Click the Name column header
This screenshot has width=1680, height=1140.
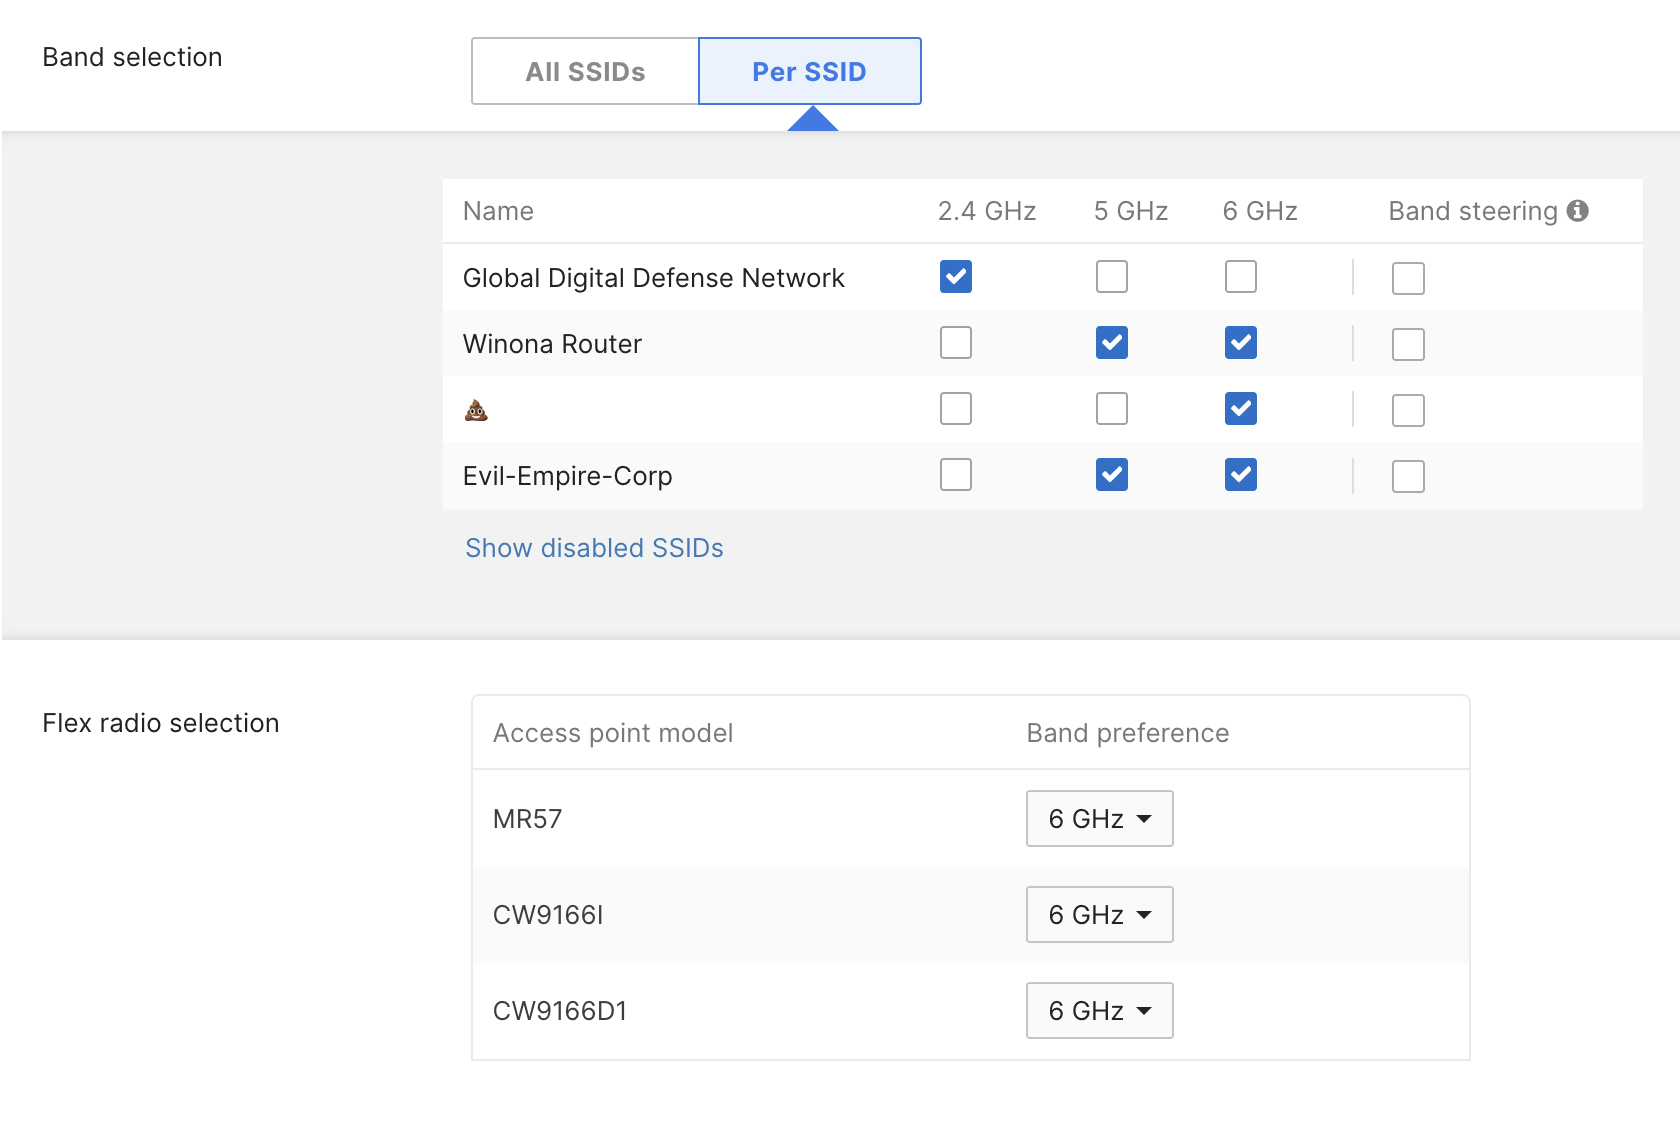[498, 211]
